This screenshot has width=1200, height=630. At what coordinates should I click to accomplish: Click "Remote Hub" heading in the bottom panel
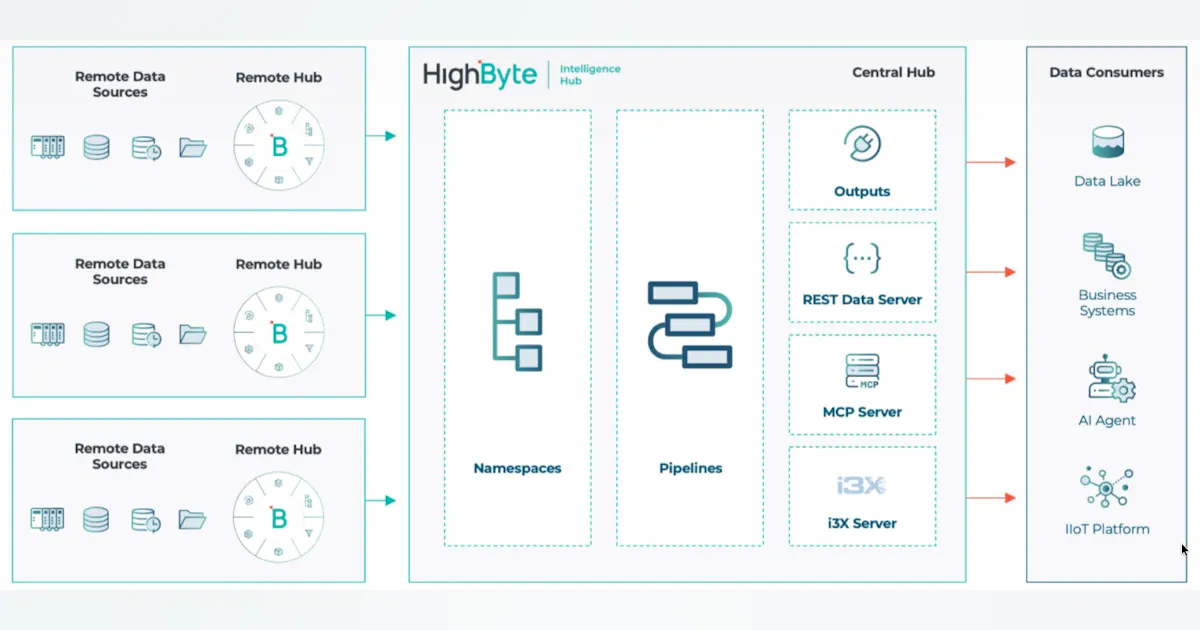279,449
